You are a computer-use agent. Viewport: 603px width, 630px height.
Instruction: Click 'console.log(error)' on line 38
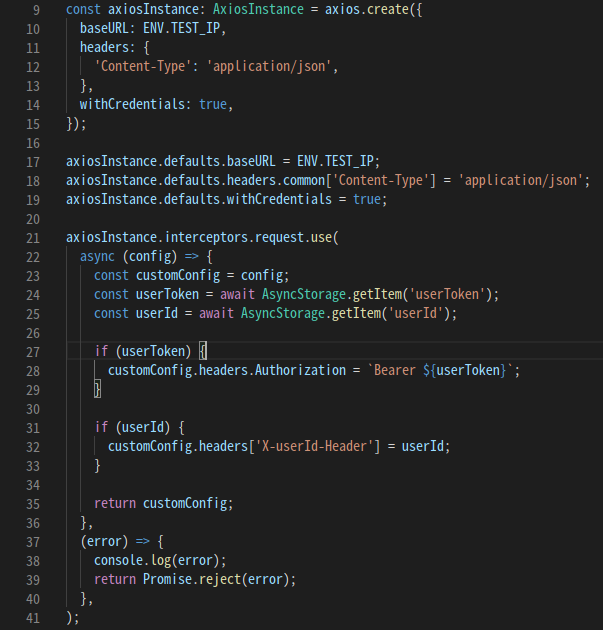157,560
